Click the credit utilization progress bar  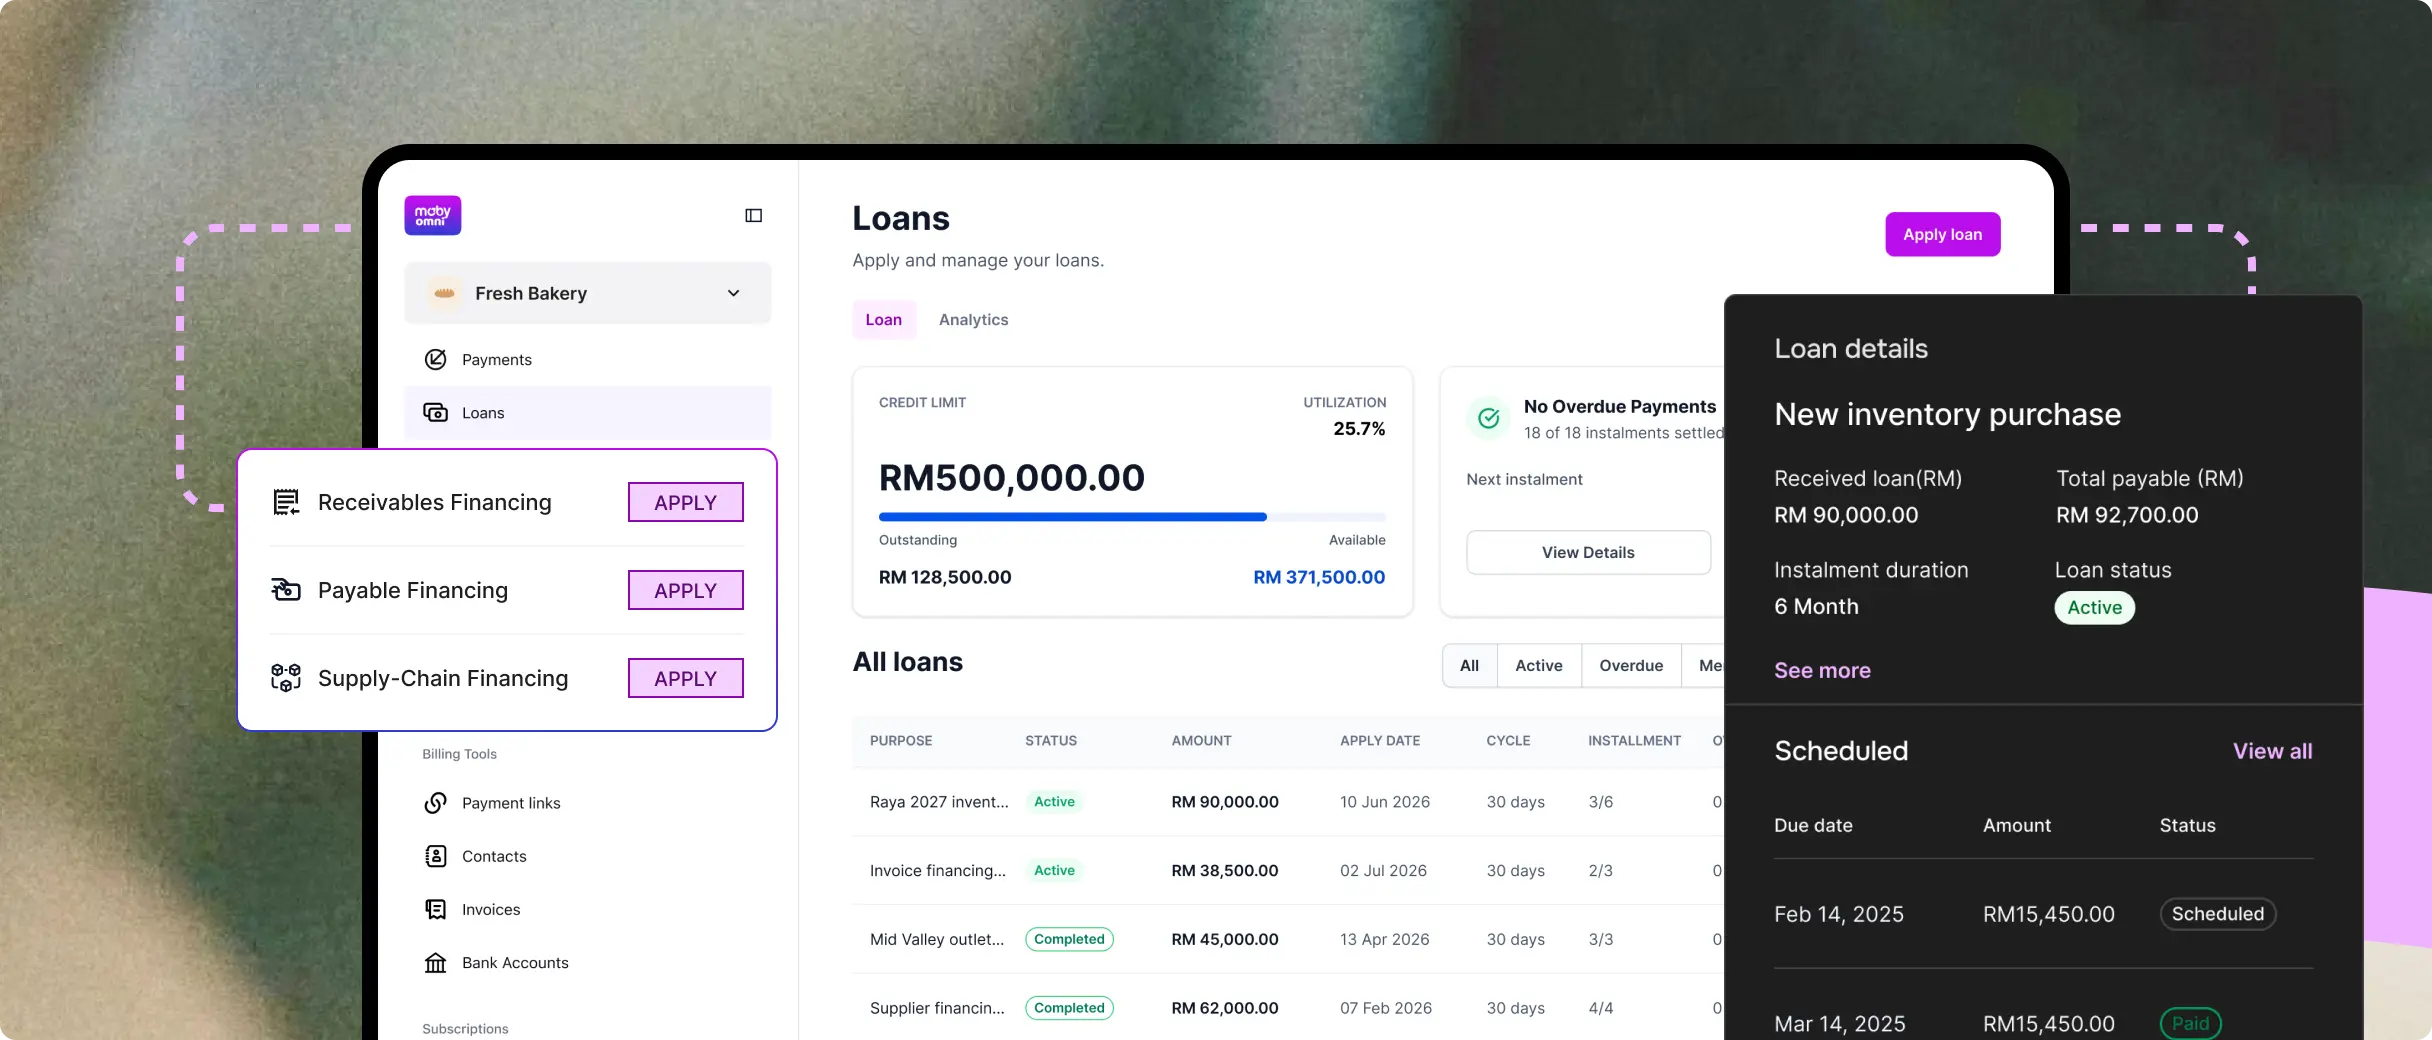[x=1132, y=517]
